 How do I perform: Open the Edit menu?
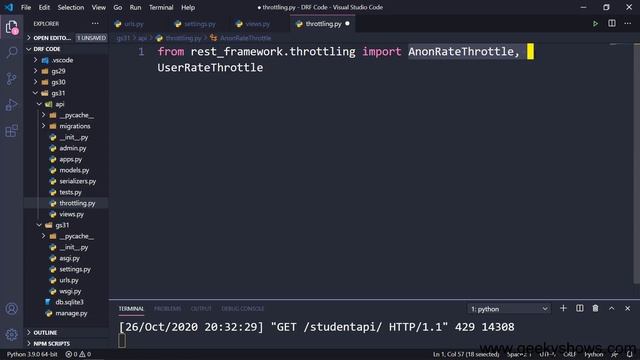(x=44, y=7)
